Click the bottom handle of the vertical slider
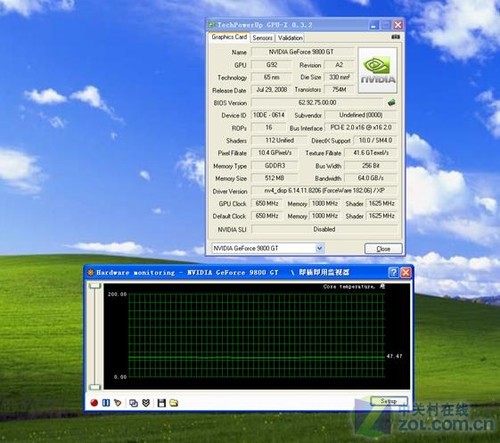500x443 pixels. tap(95, 387)
